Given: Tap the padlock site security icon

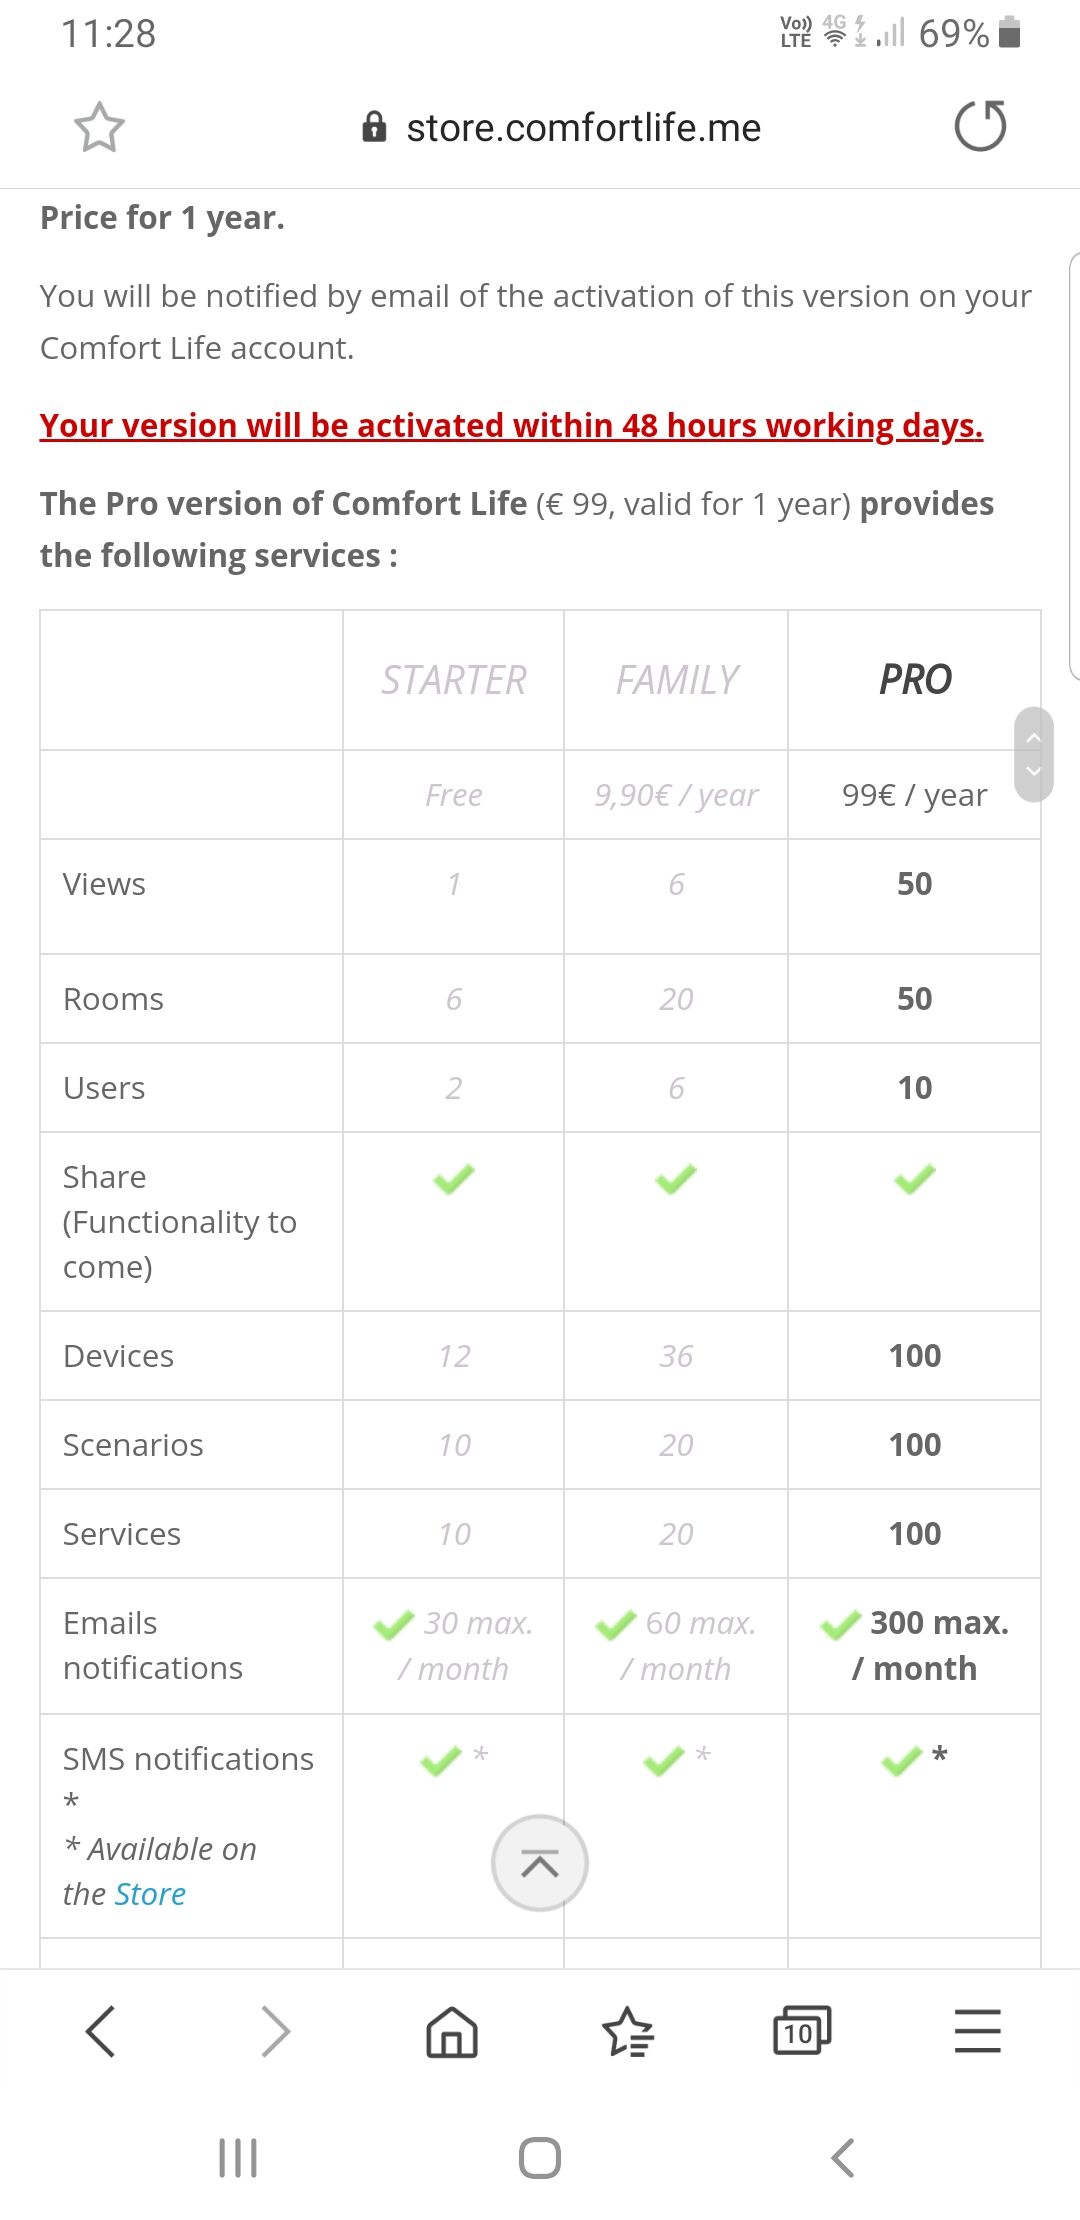Looking at the screenshot, I should (x=374, y=127).
